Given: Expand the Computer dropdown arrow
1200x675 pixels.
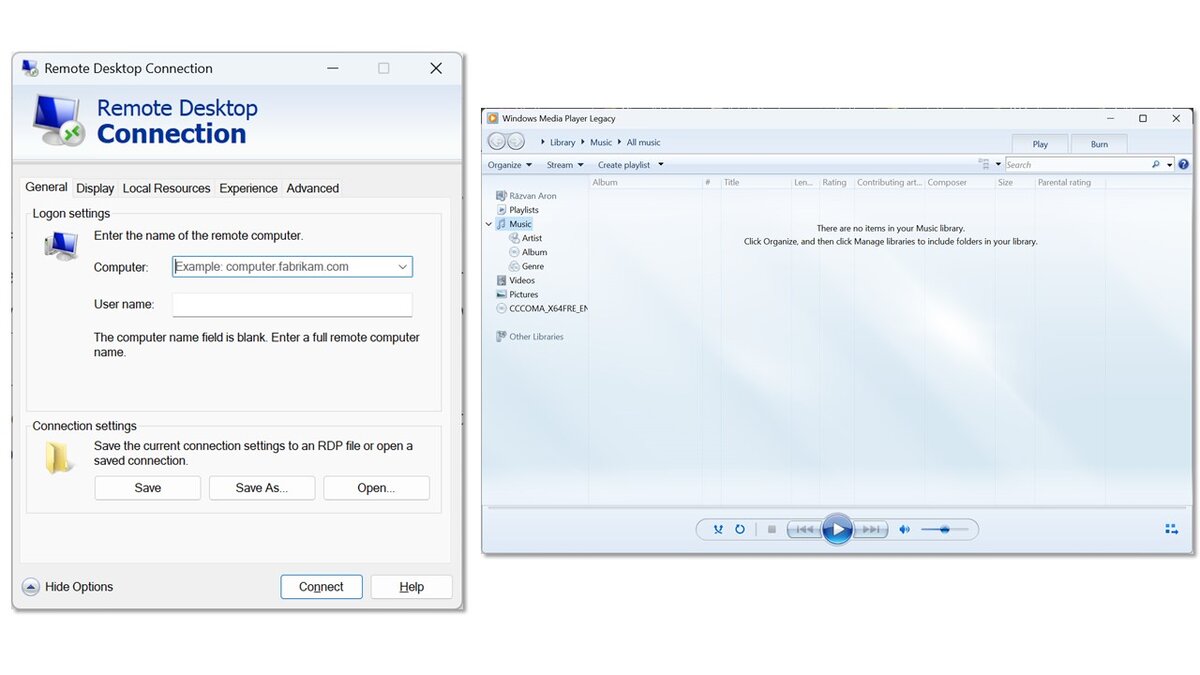Looking at the screenshot, I should pos(402,267).
